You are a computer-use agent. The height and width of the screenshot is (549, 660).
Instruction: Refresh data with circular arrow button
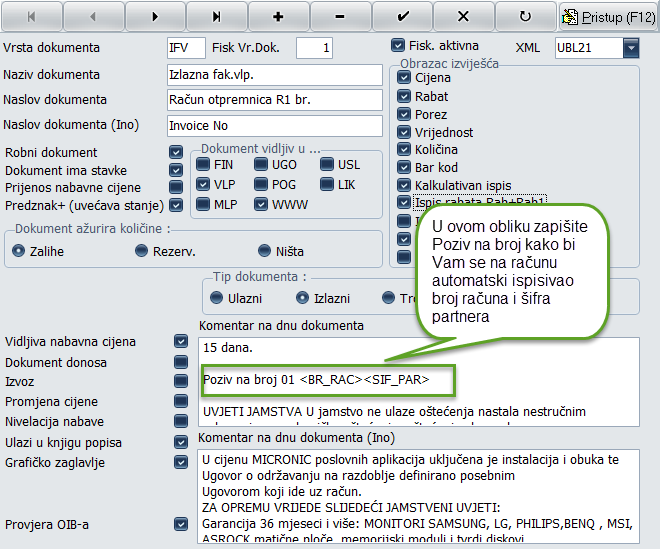(526, 17)
